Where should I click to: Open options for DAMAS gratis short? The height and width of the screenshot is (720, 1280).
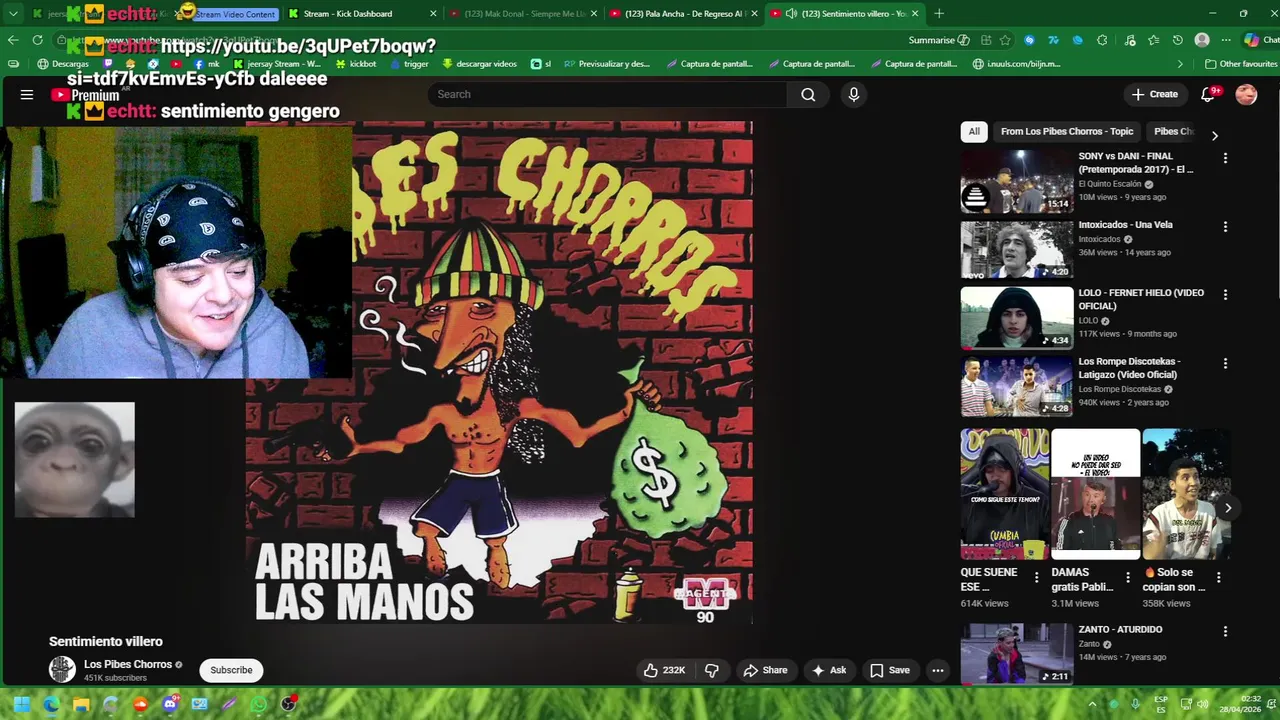click(1128, 577)
